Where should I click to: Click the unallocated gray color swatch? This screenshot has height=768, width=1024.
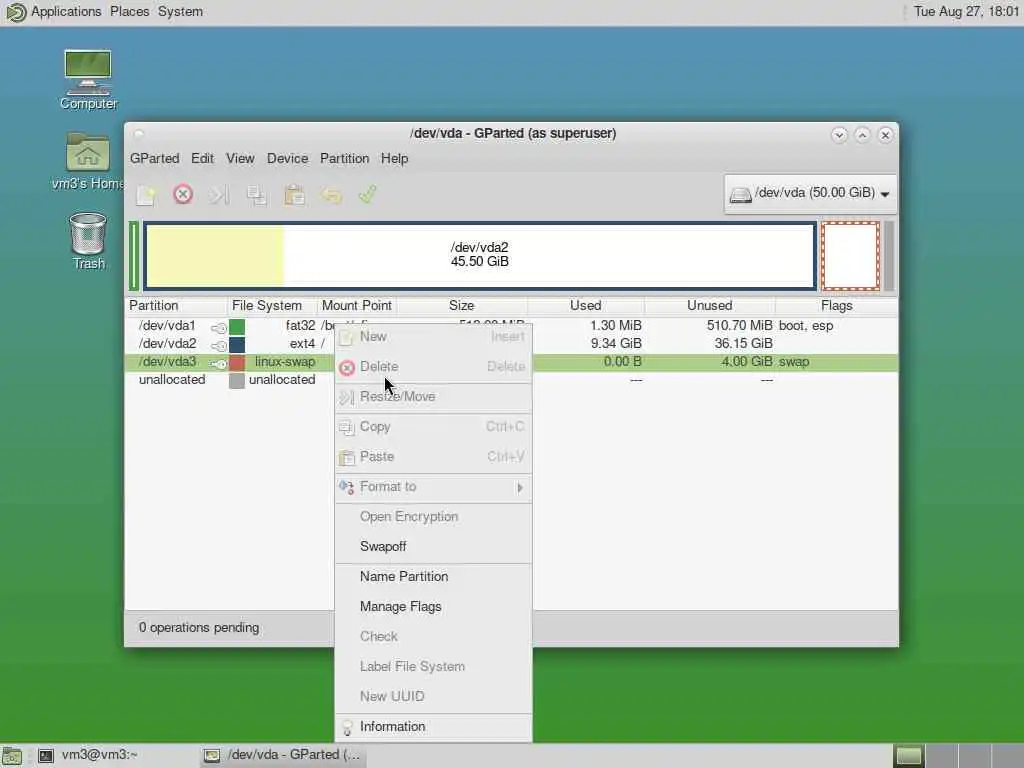(x=237, y=381)
